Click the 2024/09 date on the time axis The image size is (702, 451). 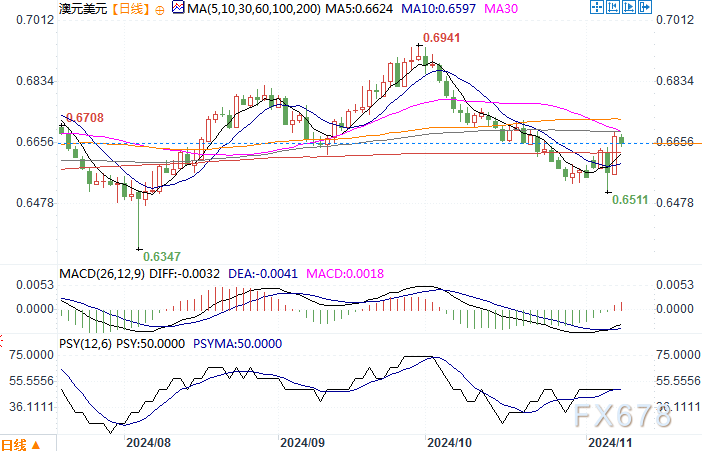(x=302, y=443)
